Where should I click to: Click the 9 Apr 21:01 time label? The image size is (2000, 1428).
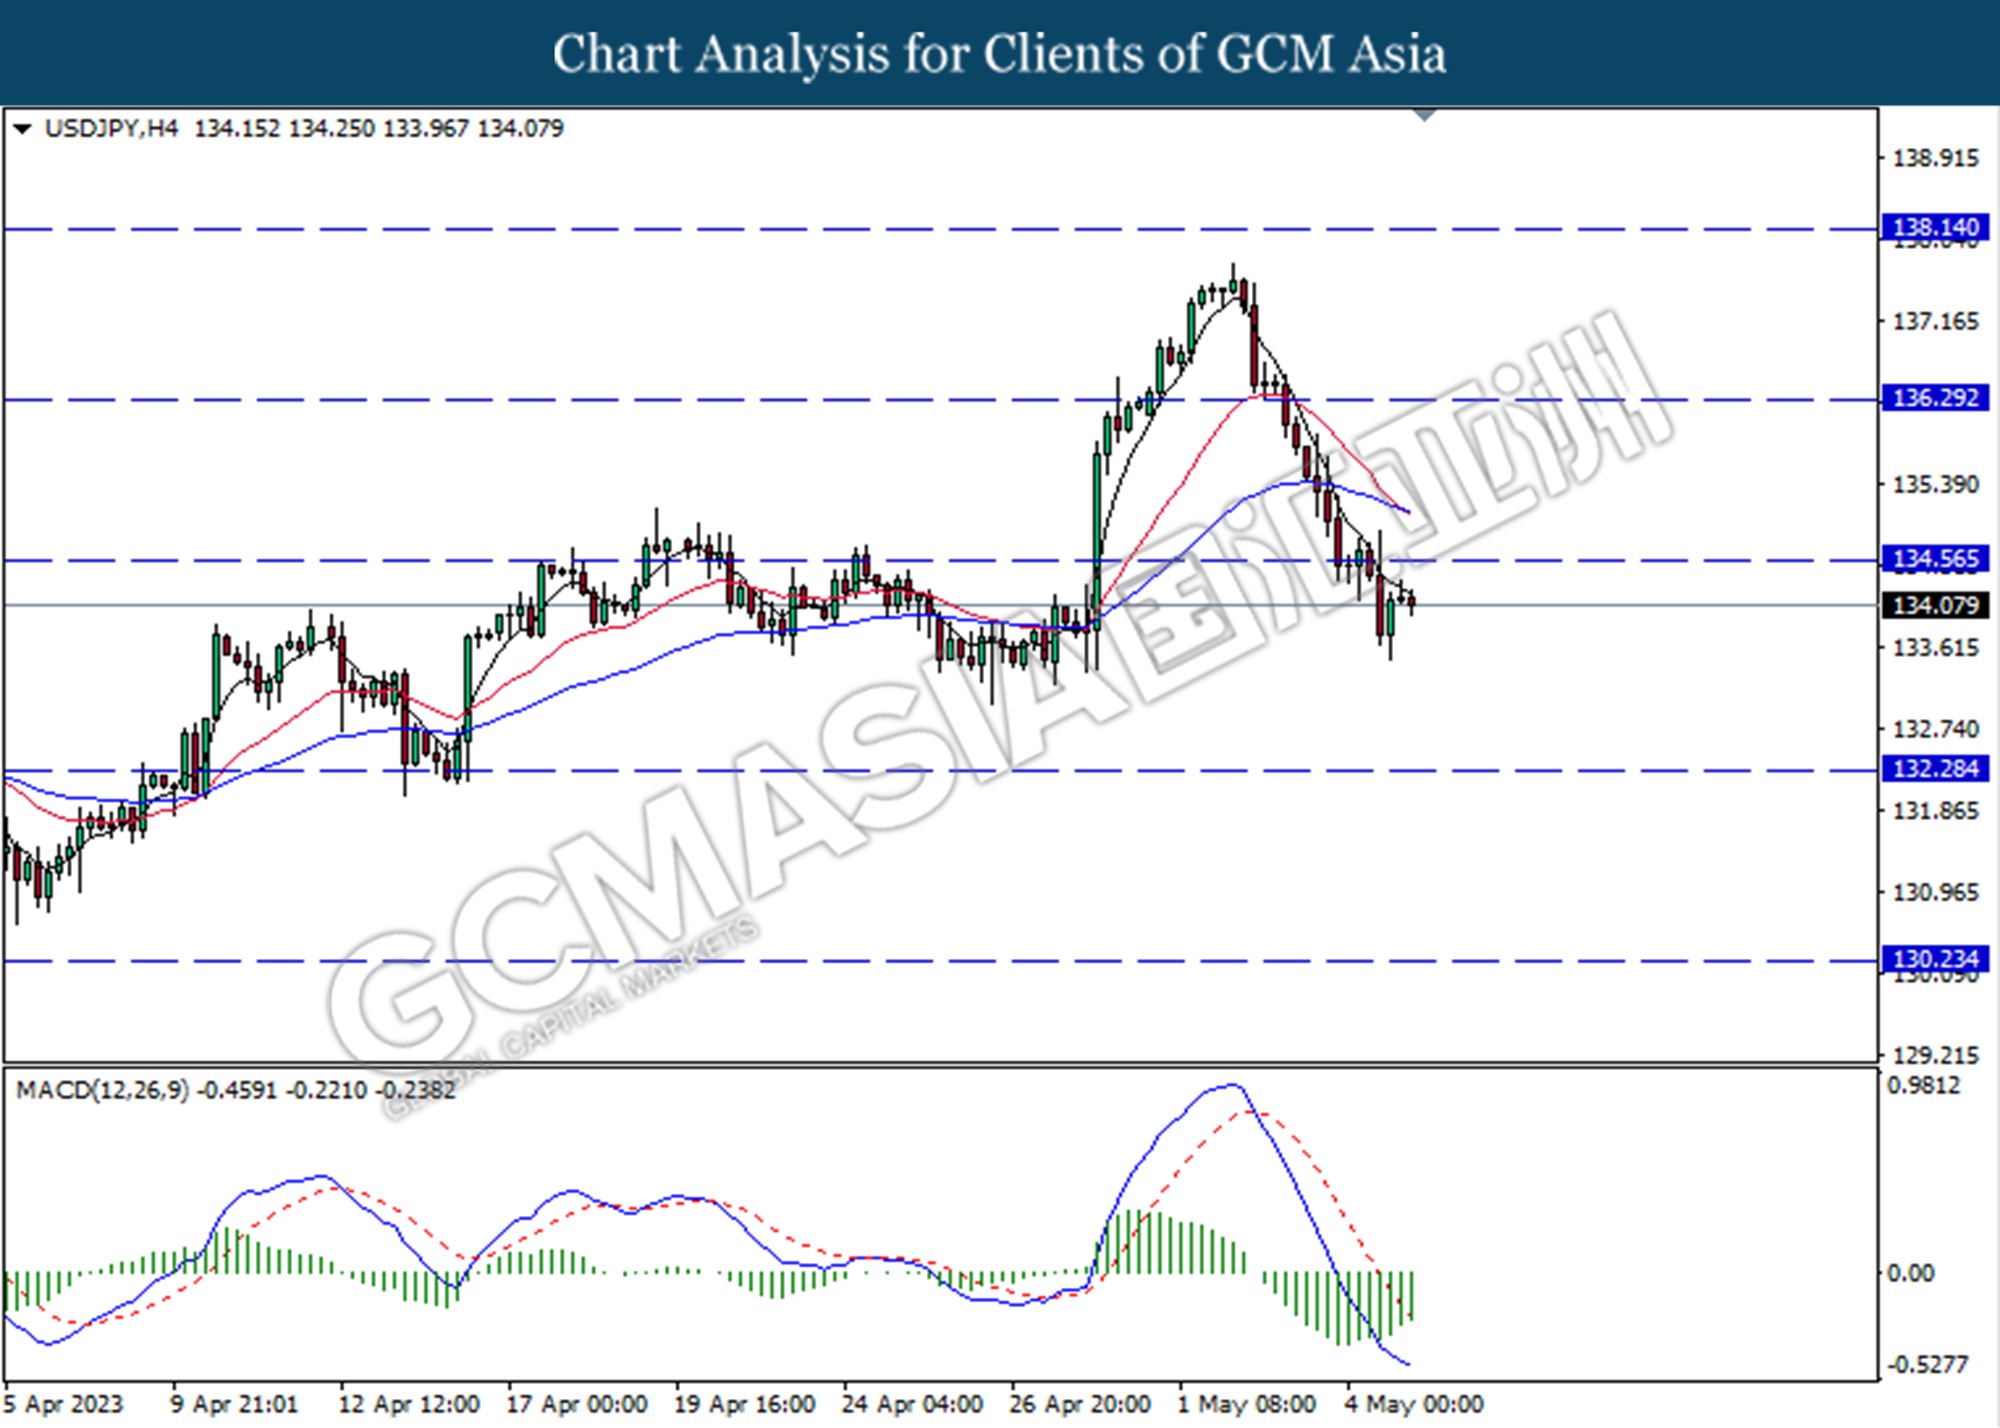pos(234,1404)
